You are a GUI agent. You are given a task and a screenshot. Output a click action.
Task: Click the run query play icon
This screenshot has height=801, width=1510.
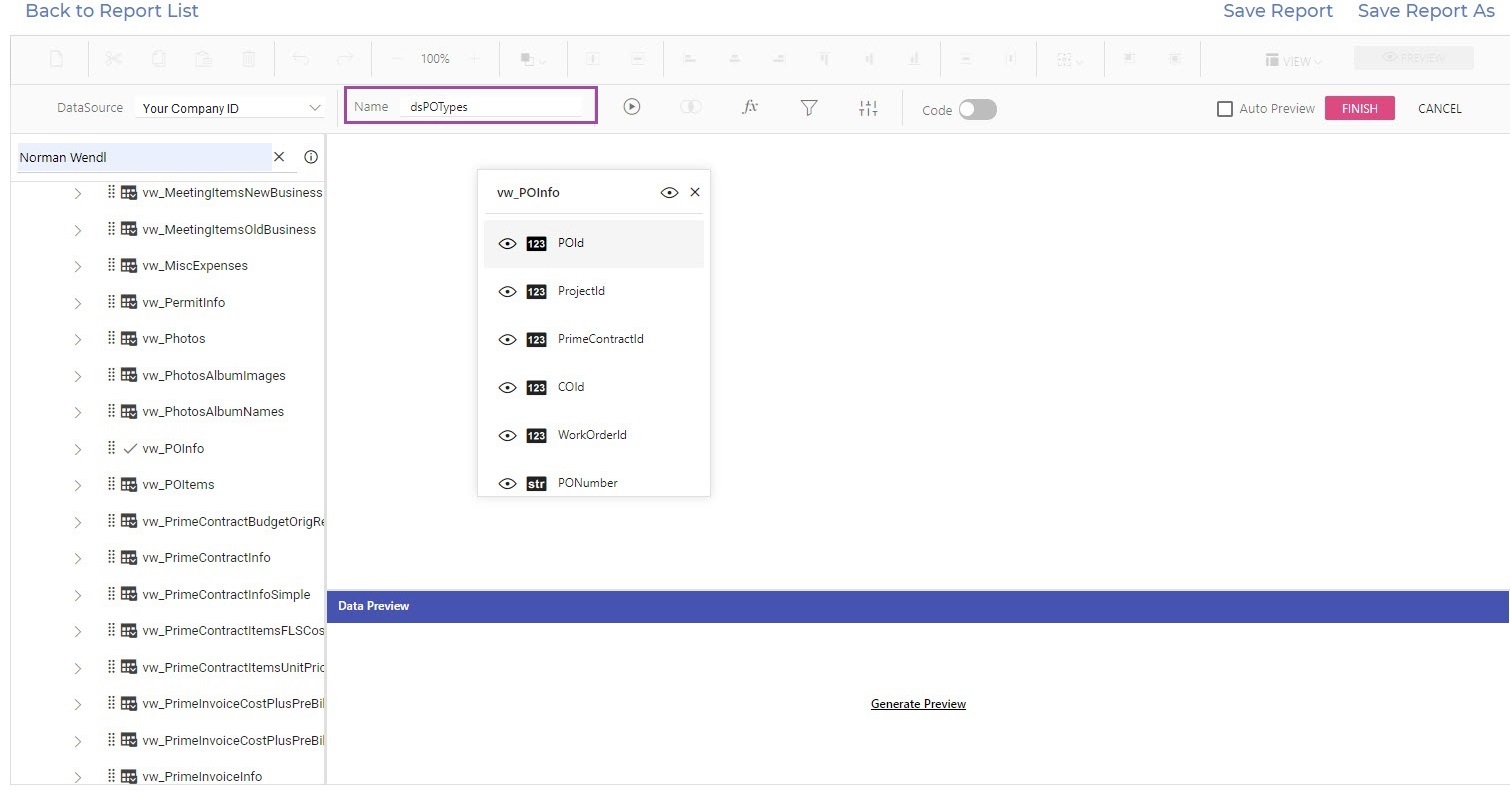click(631, 107)
